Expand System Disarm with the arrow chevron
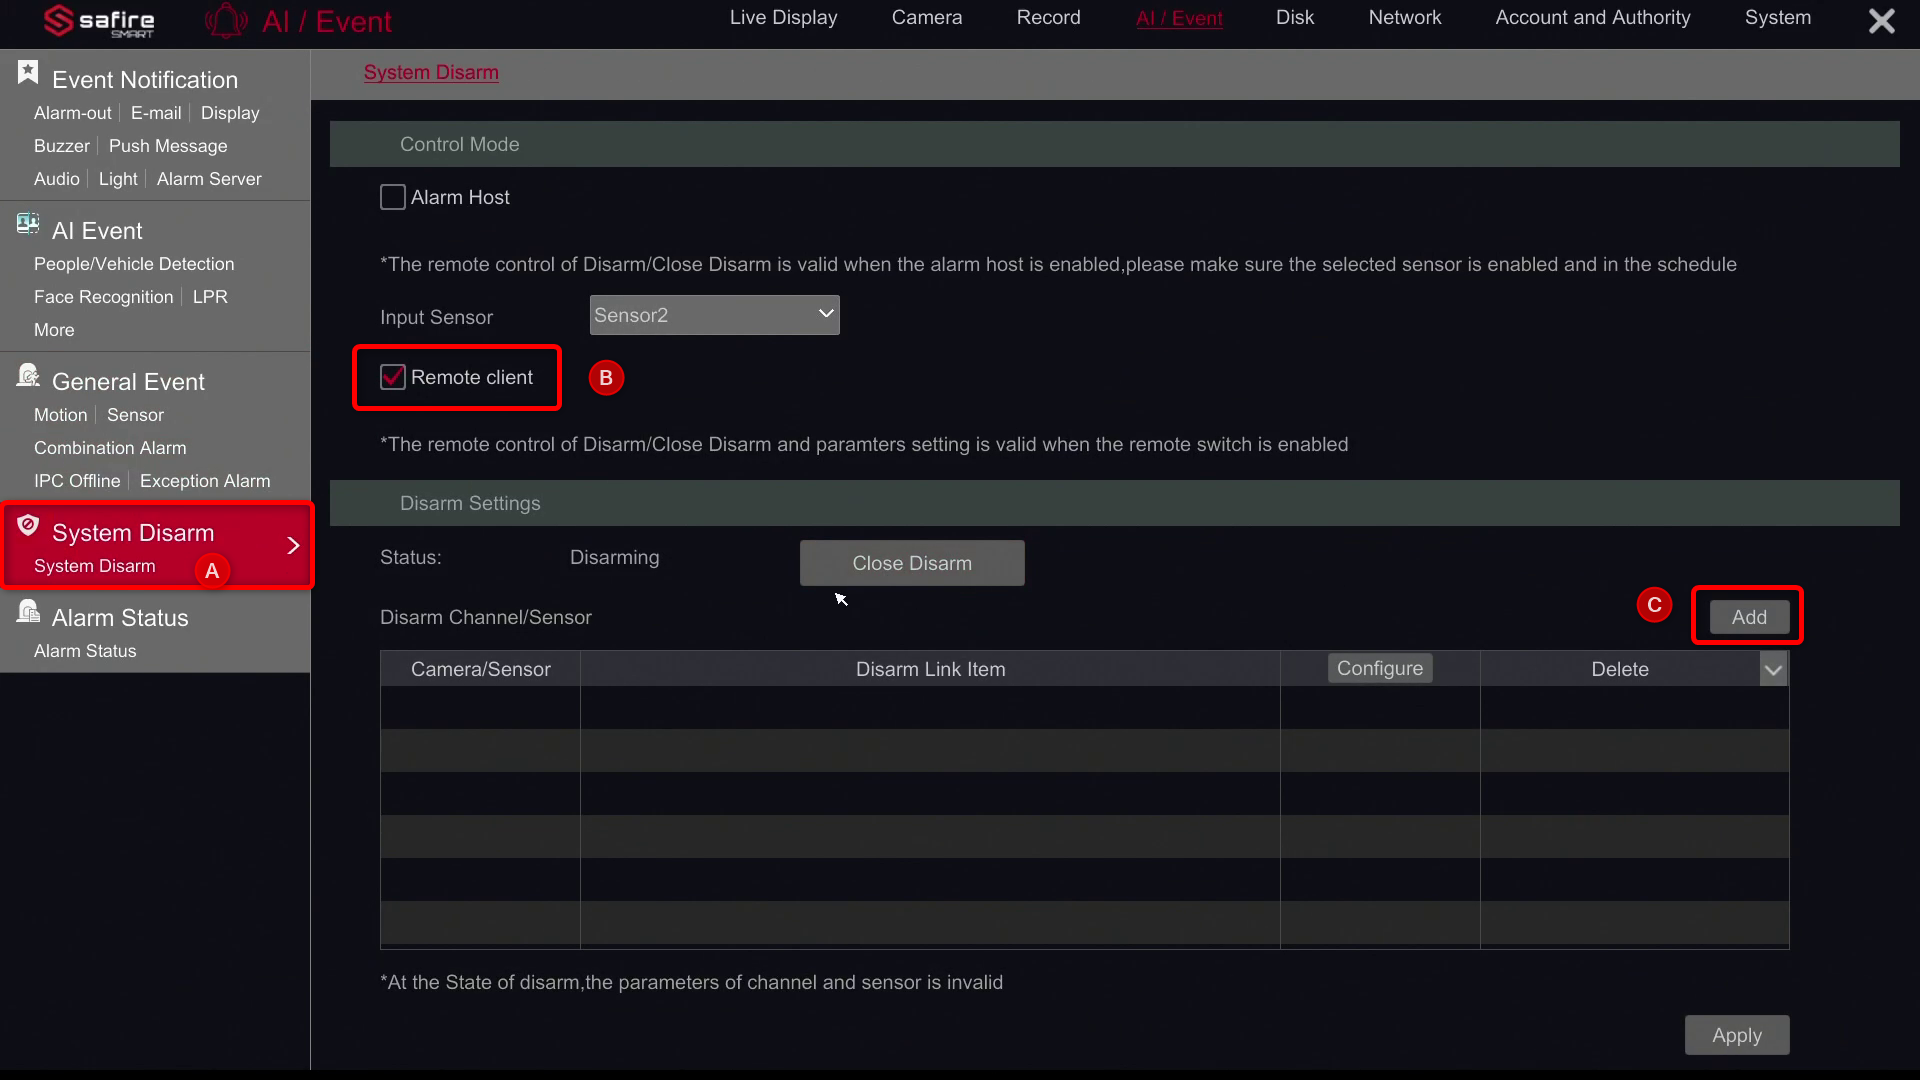 pos(293,545)
